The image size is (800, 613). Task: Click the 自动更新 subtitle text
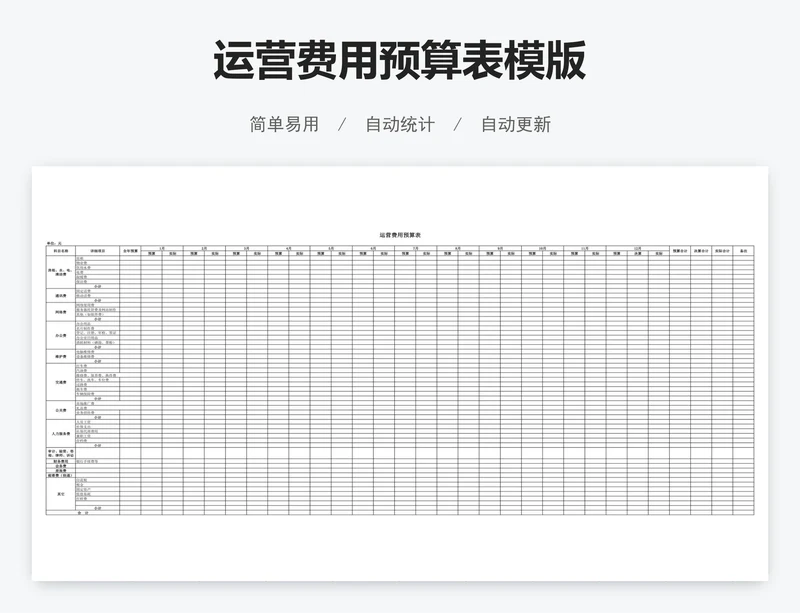click(516, 124)
